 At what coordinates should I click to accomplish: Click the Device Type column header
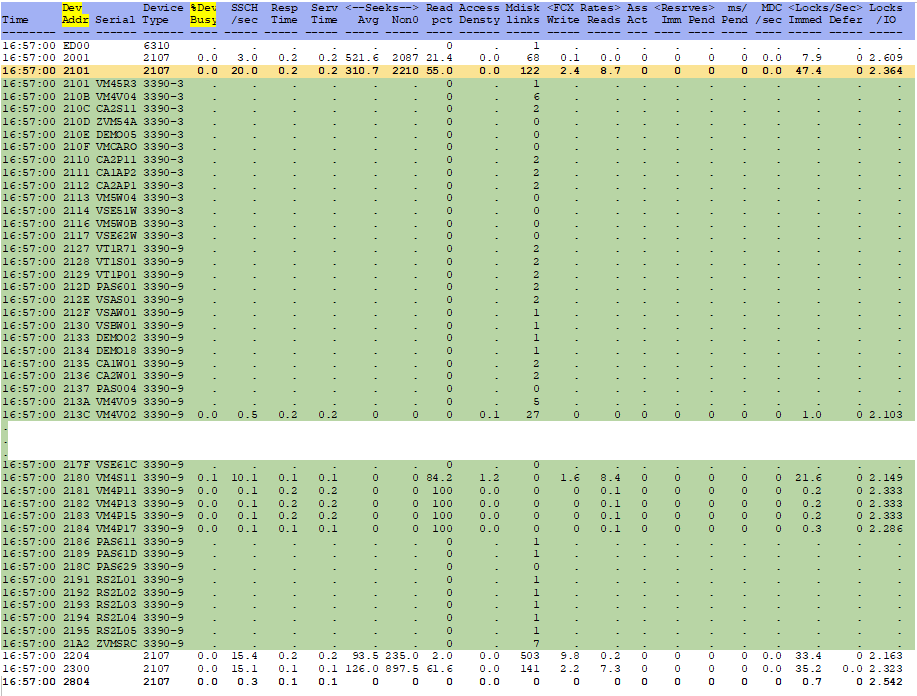pos(163,14)
